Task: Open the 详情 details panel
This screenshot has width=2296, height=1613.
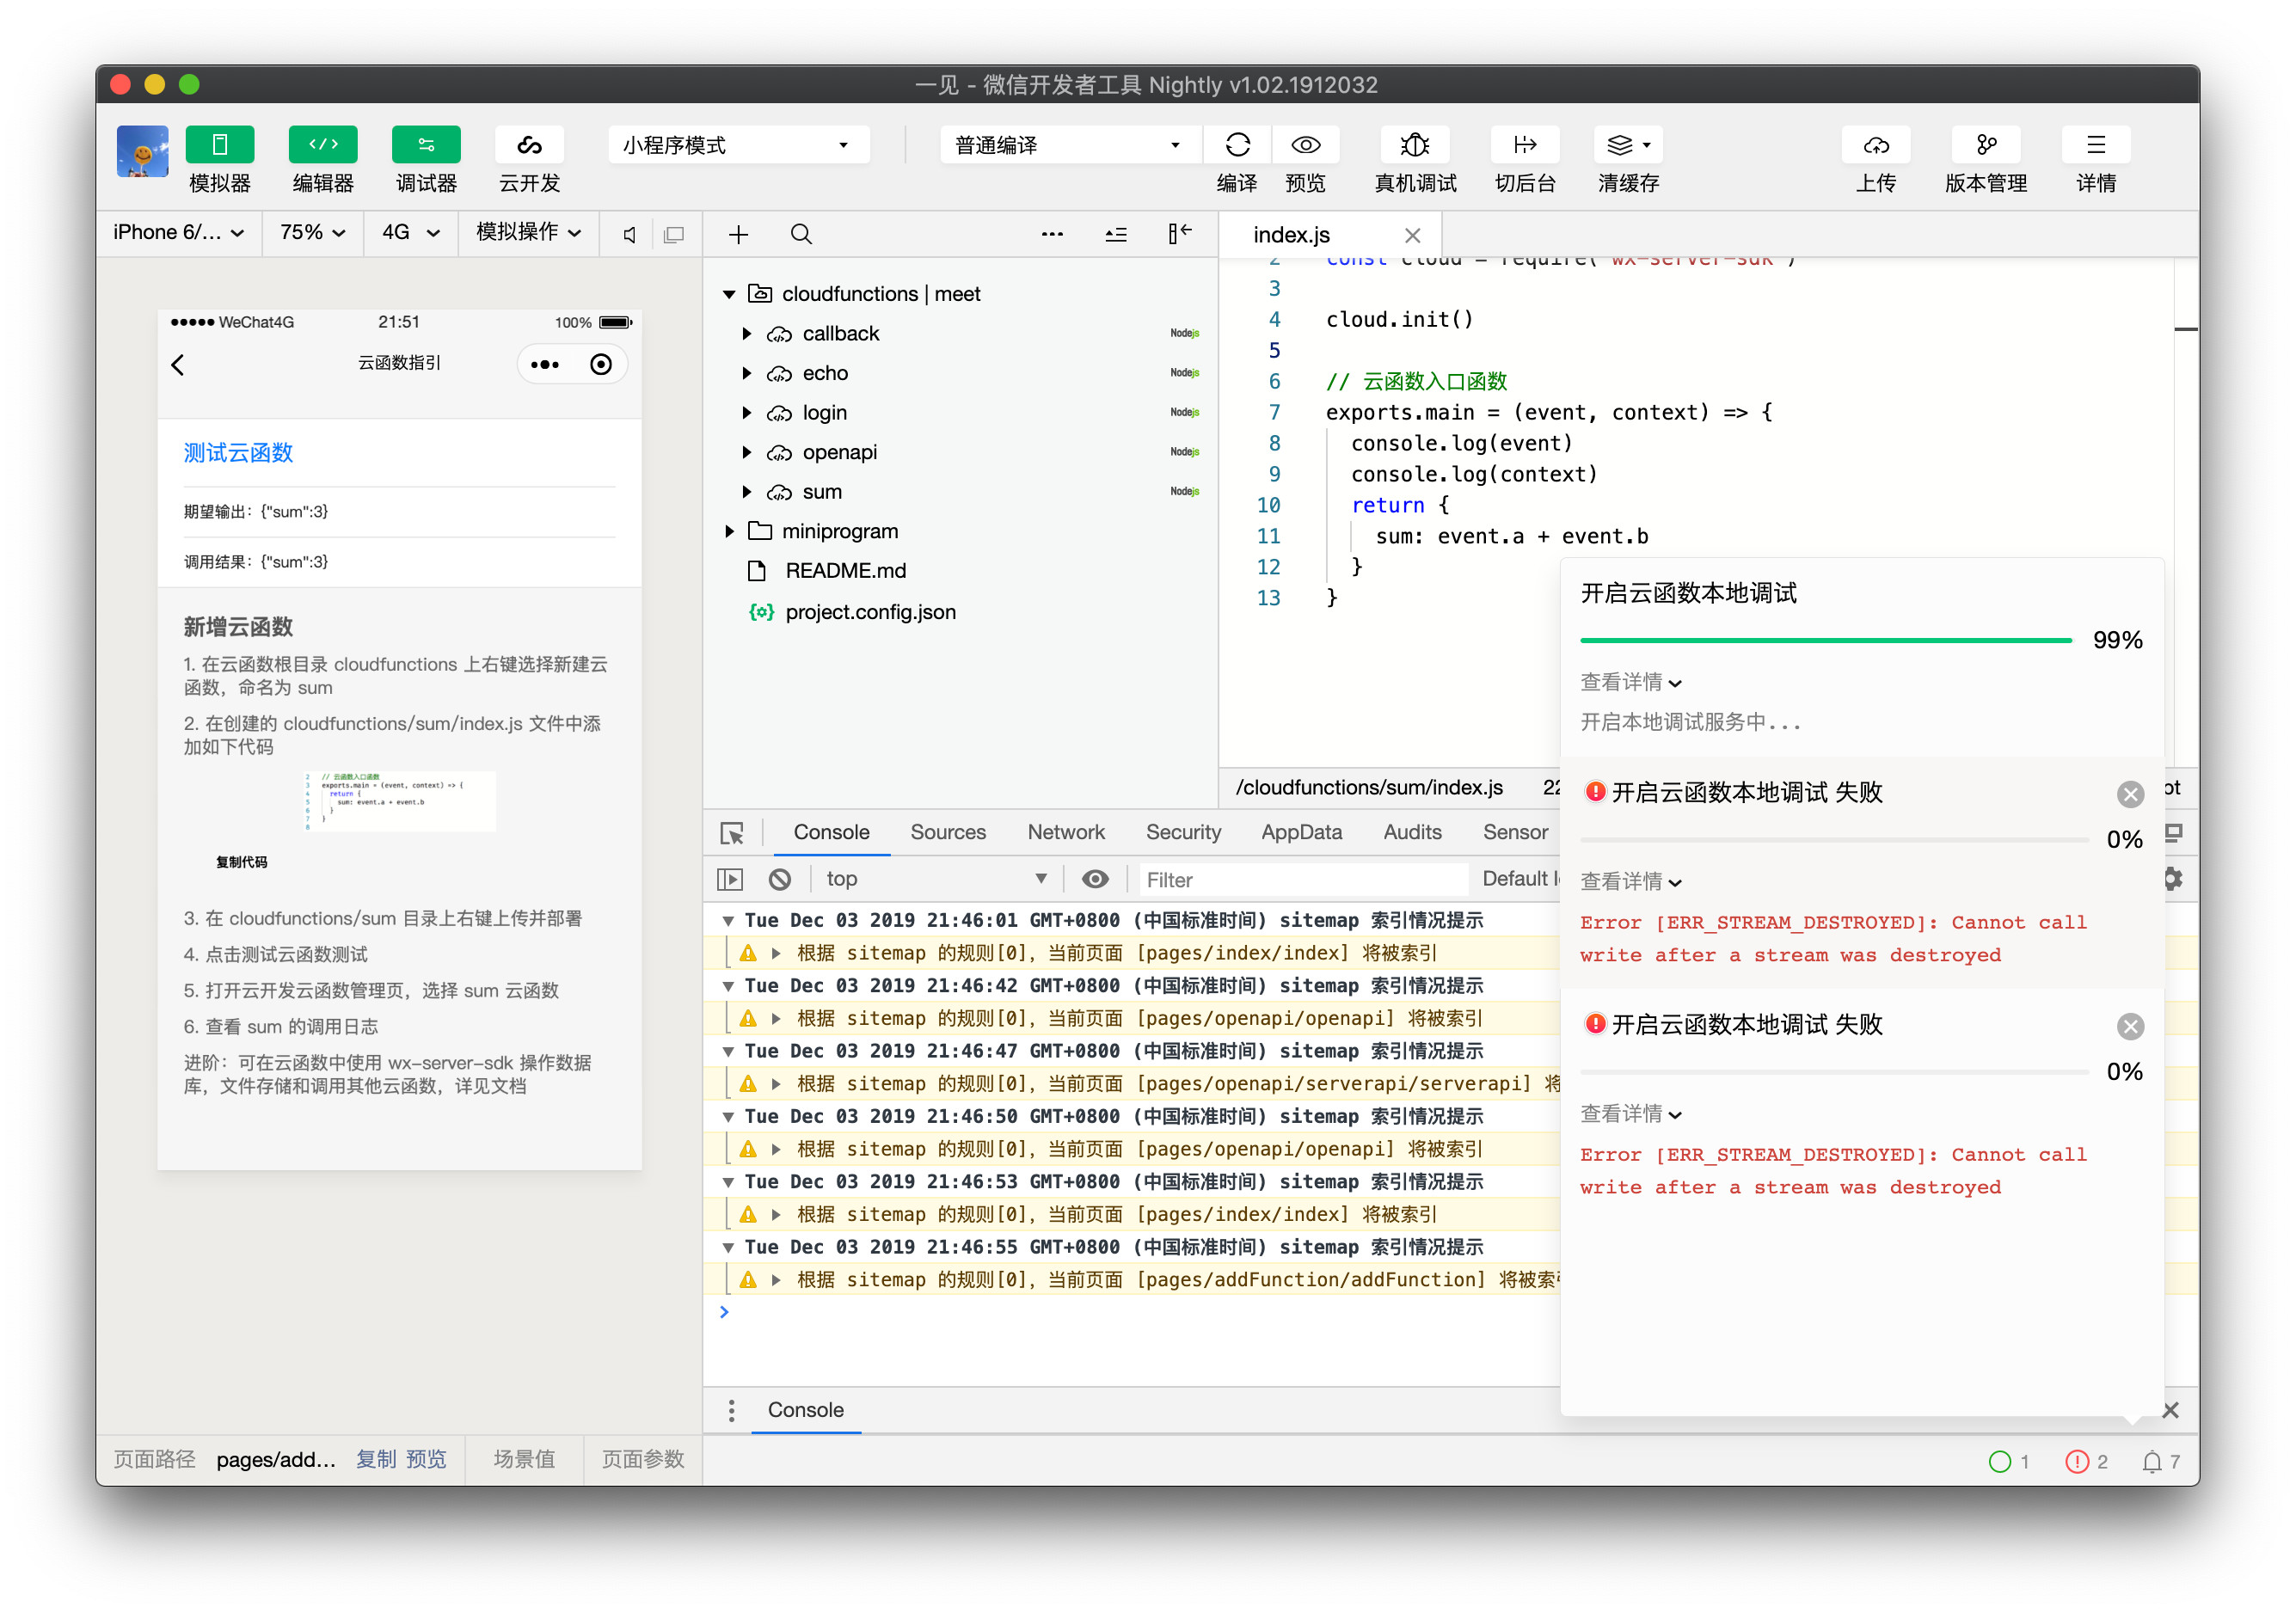Action: pos(2096,145)
